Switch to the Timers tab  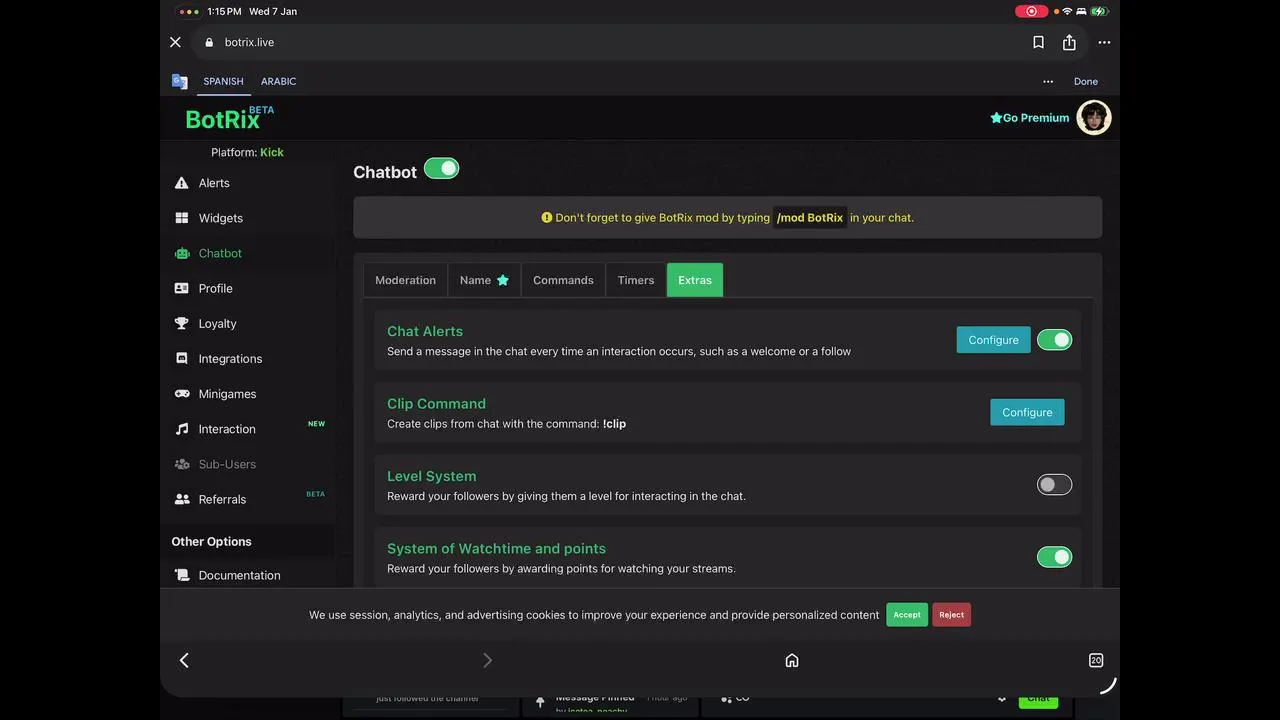(636, 280)
